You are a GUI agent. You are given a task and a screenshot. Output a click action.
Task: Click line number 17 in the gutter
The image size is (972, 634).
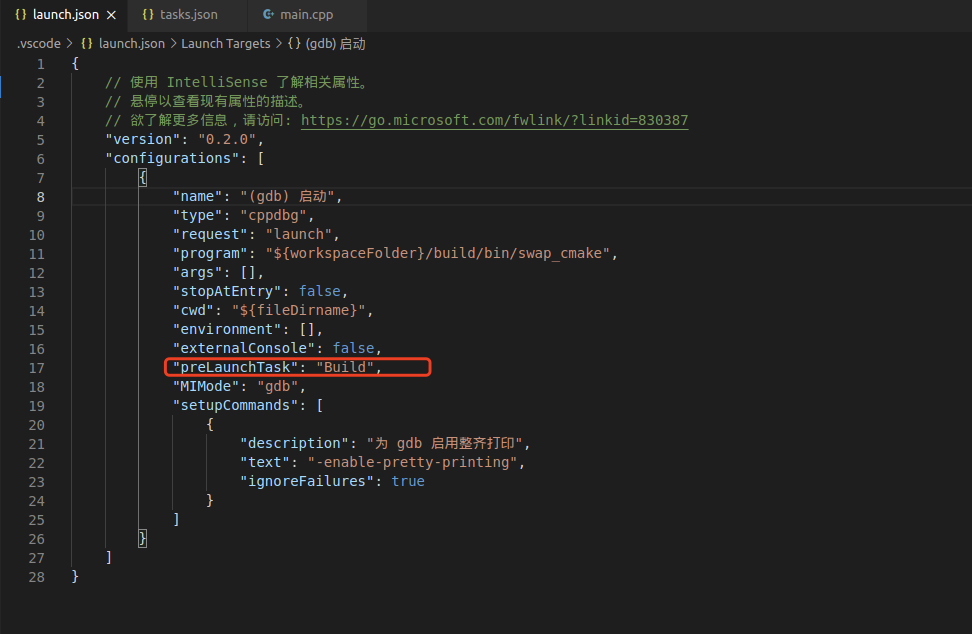pos(37,368)
